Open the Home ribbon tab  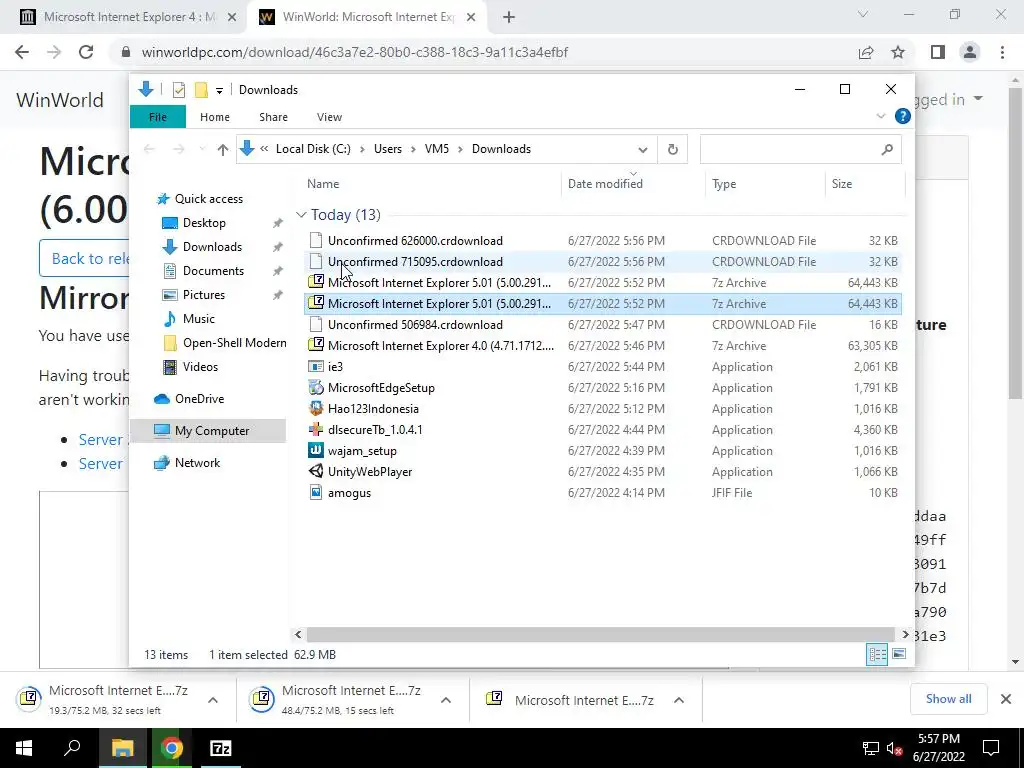click(x=215, y=117)
